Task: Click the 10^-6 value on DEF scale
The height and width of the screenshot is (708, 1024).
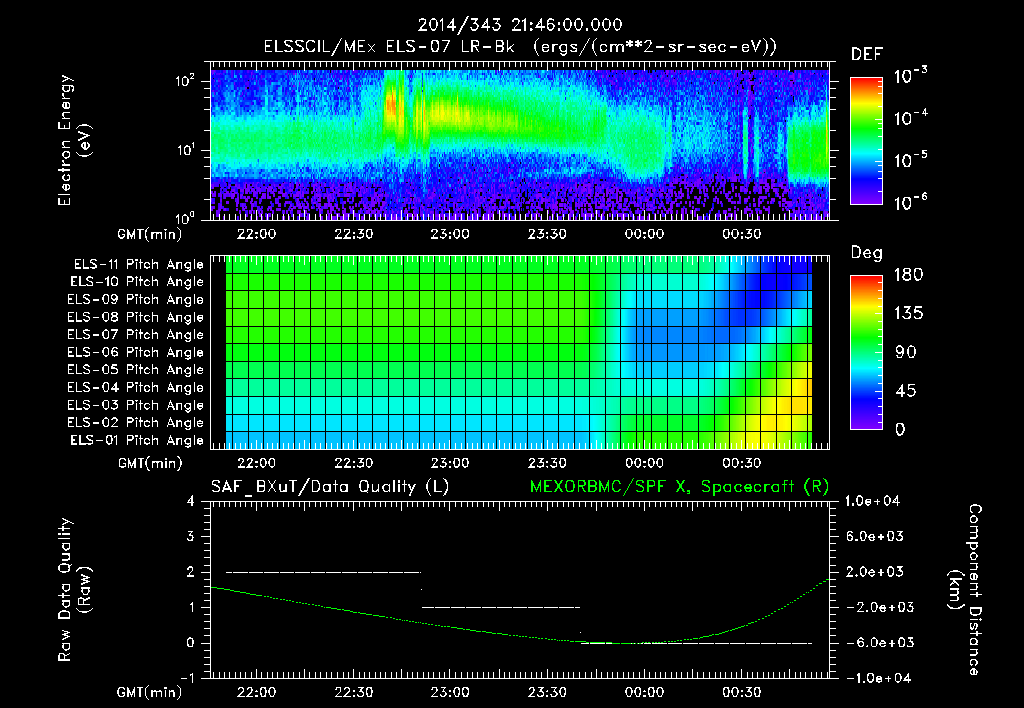Action: (911, 202)
